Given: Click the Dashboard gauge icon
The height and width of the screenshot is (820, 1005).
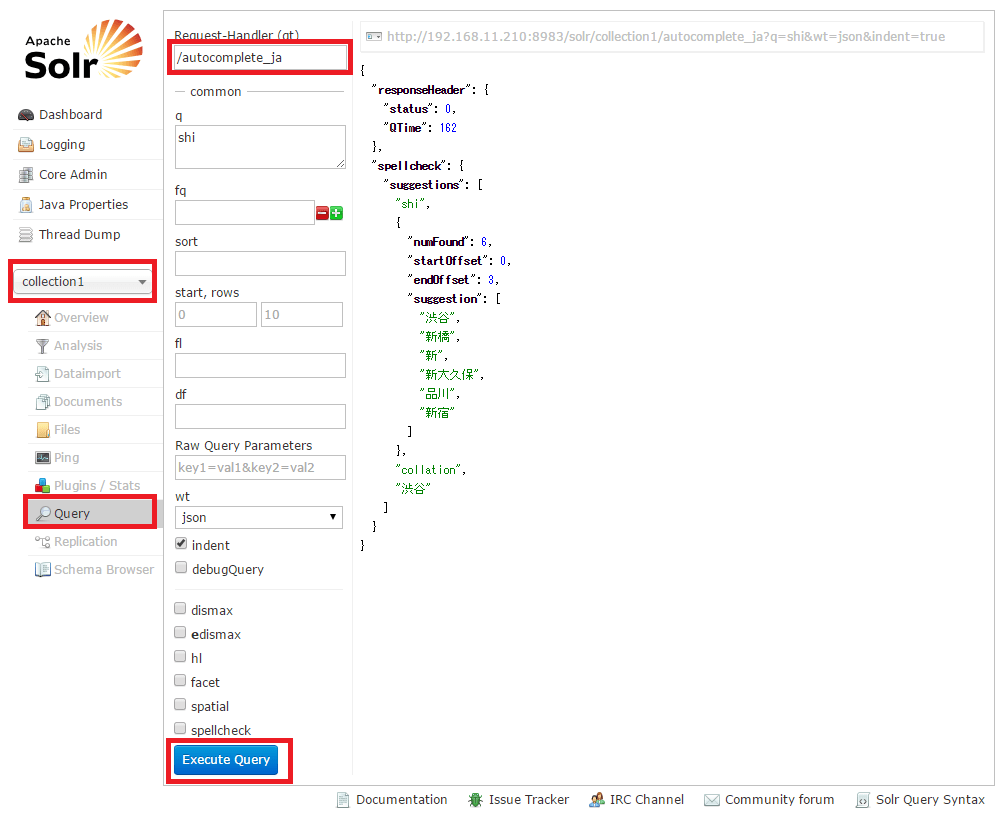Looking at the screenshot, I should 26,115.
